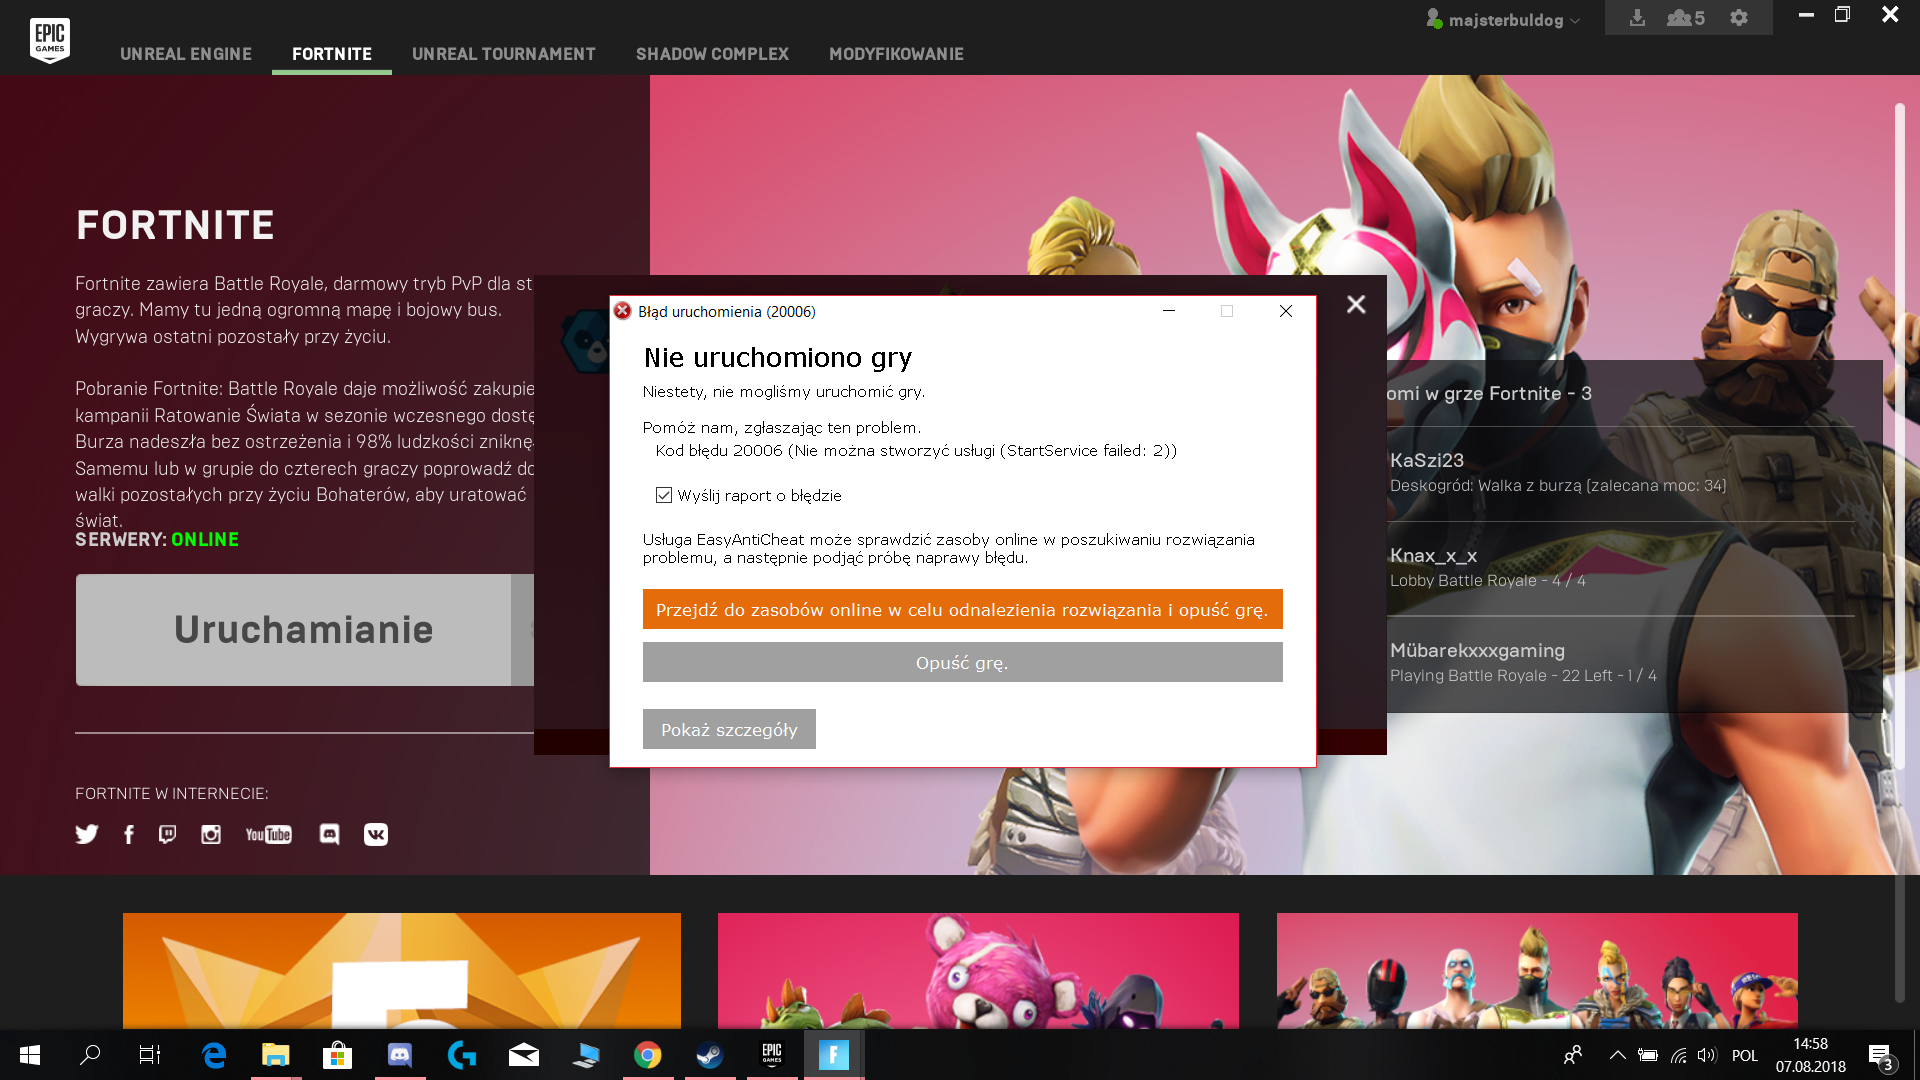Open launcher settings gear icon
Viewport: 1920px width, 1080px height.
[1739, 18]
